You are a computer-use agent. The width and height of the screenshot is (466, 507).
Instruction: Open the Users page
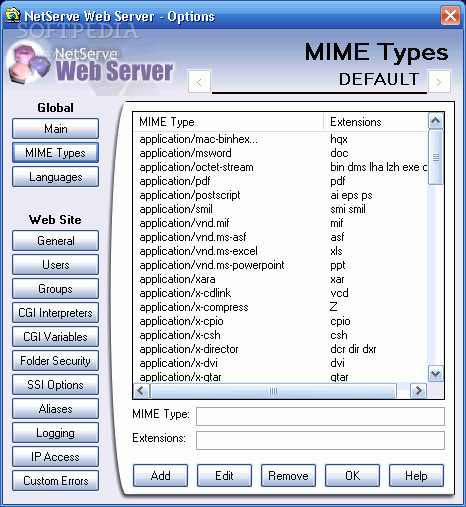(x=56, y=265)
